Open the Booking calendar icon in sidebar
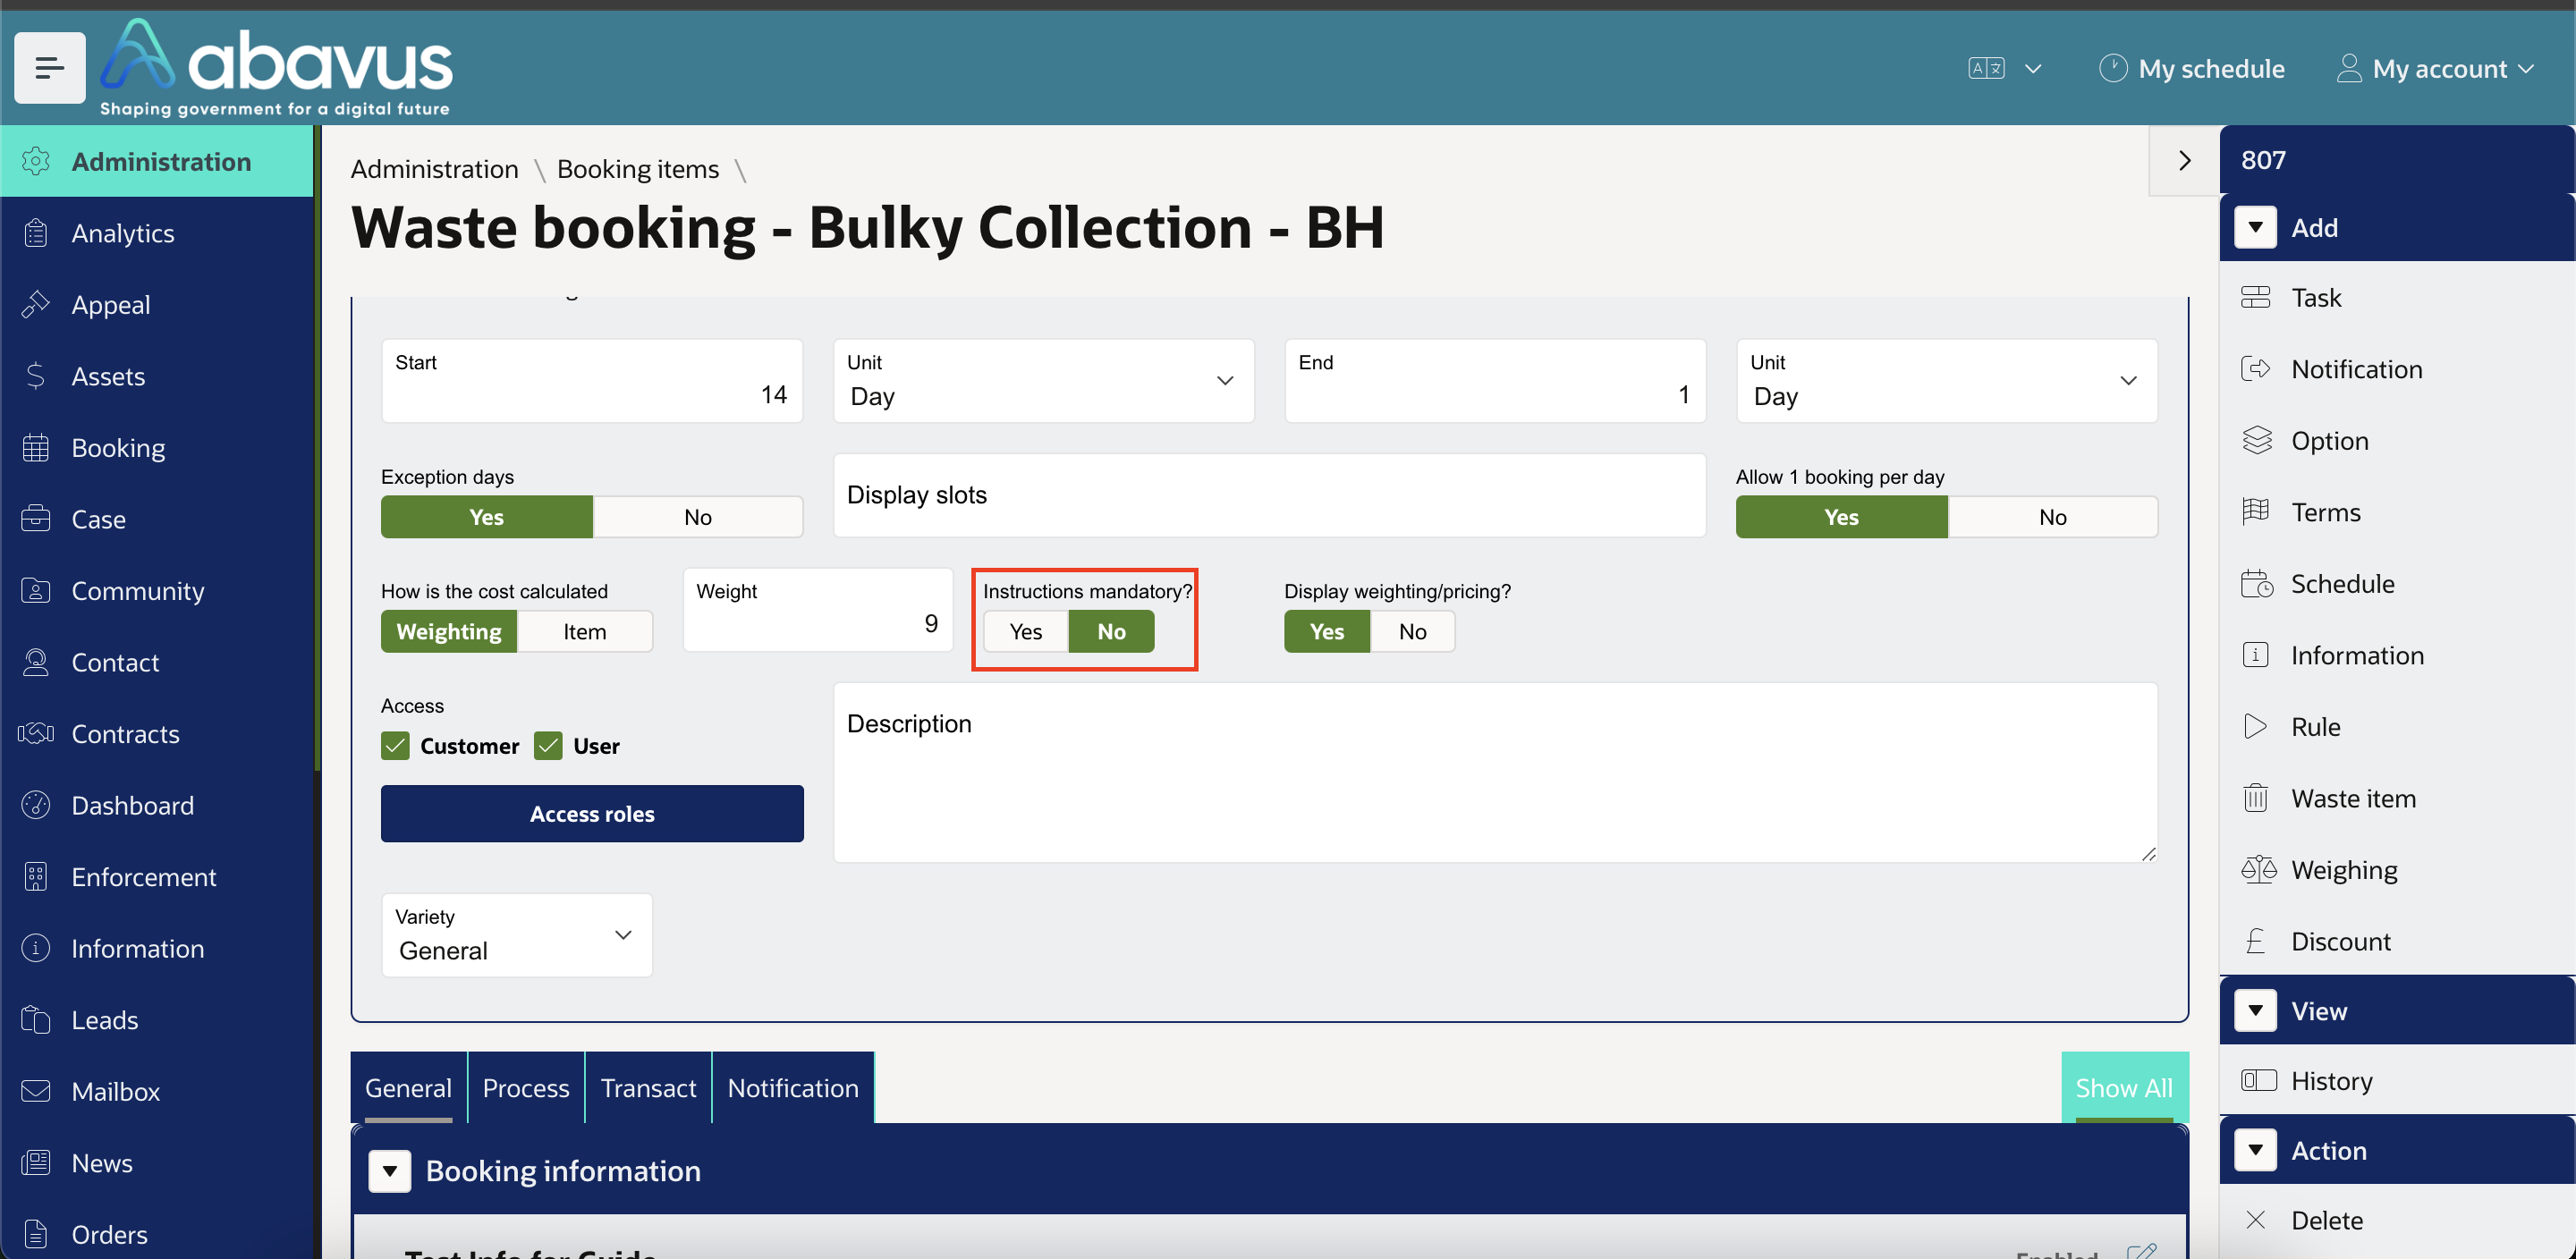The width and height of the screenshot is (2576, 1259). click(x=36, y=447)
